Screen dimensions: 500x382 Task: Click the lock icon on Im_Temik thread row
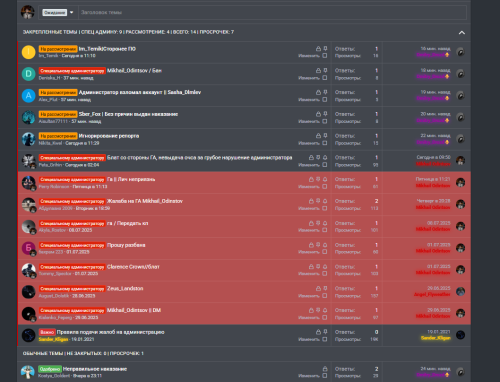(318, 49)
